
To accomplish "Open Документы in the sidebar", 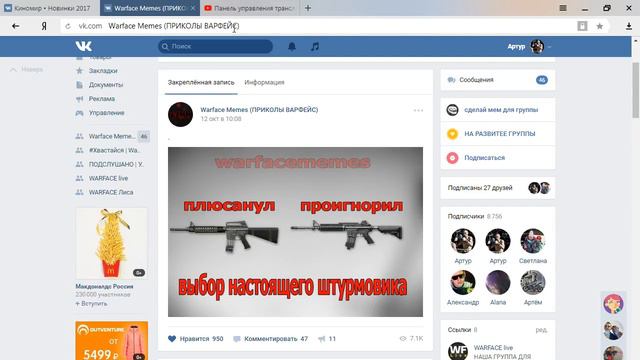I will (x=106, y=85).
